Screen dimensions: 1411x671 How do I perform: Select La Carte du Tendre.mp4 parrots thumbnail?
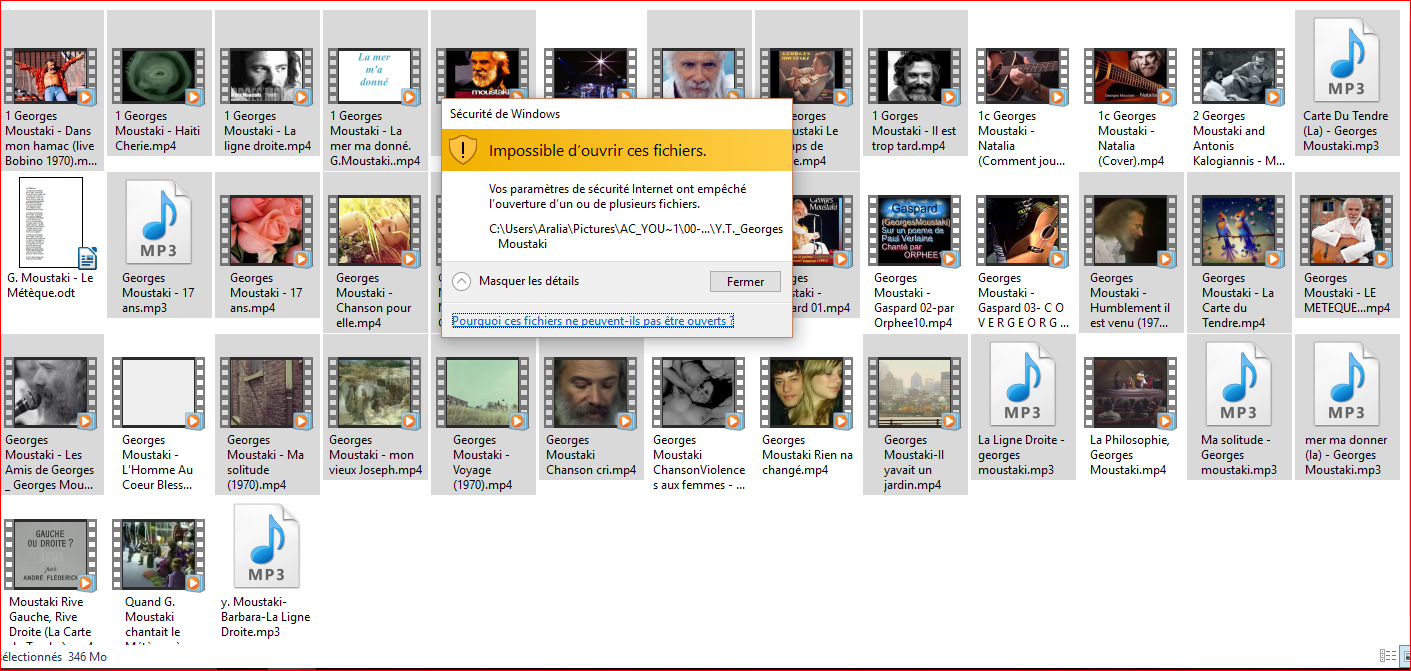1238,231
